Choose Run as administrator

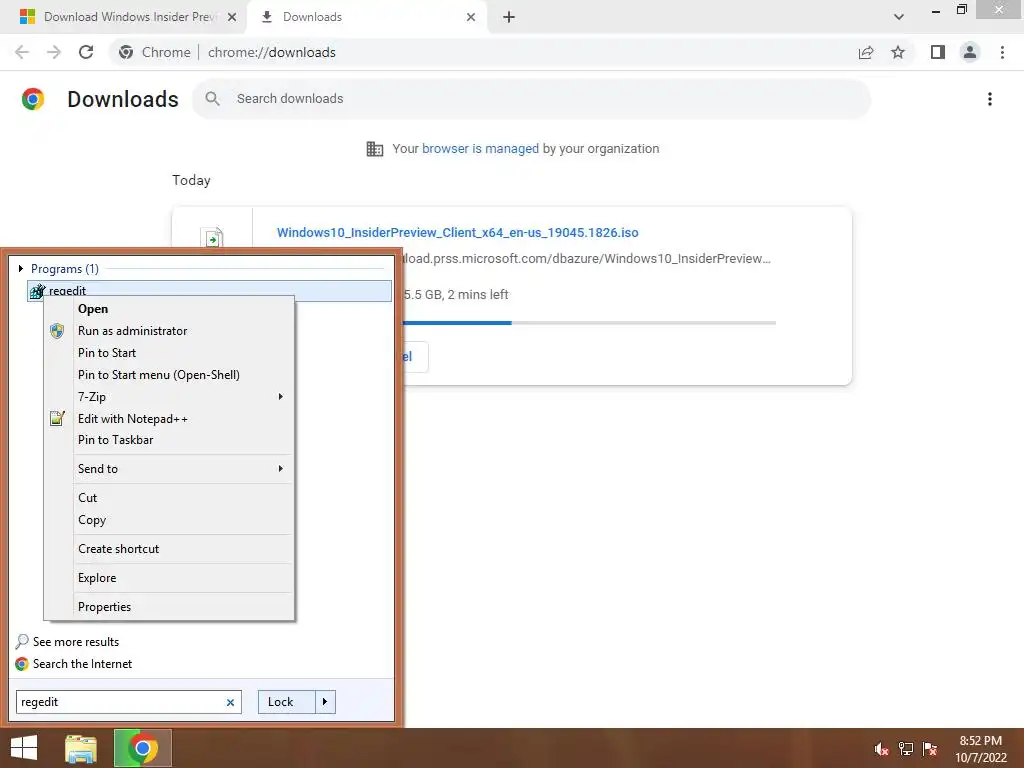click(x=132, y=331)
